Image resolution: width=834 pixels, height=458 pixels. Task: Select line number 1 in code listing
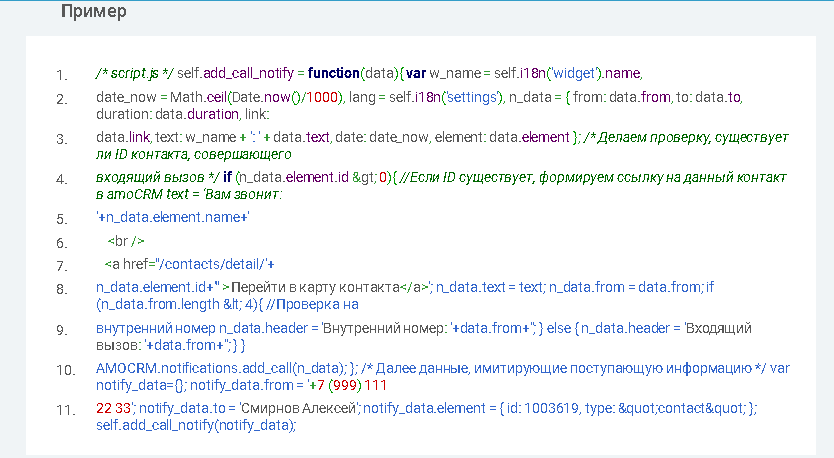[x=62, y=75]
